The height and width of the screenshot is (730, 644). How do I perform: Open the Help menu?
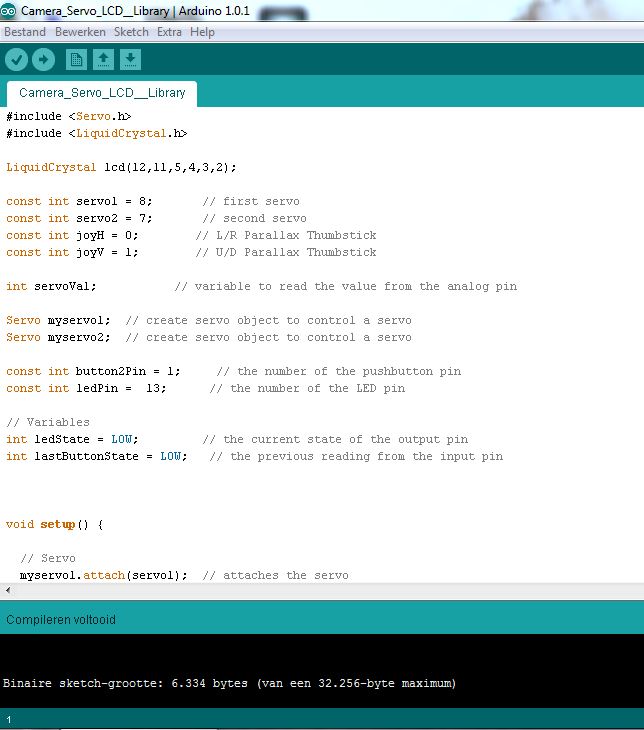click(202, 32)
